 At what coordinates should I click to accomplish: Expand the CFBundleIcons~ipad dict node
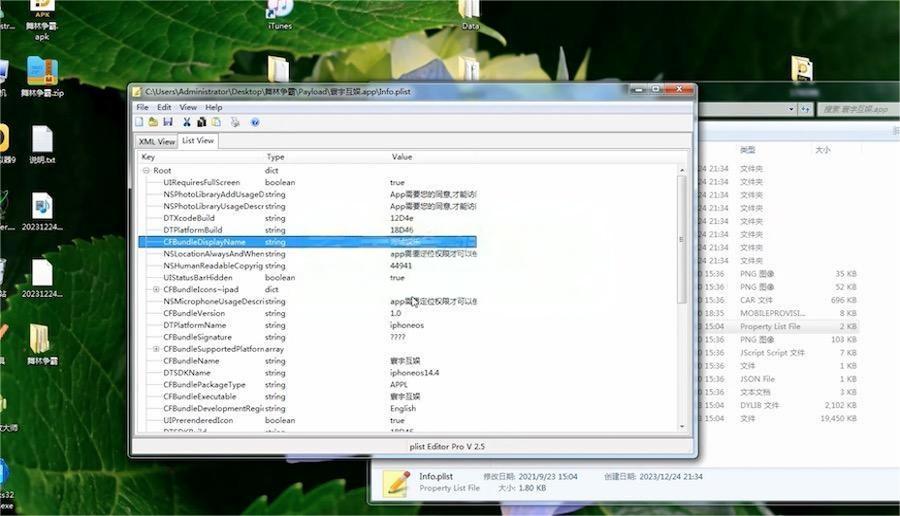click(x=156, y=289)
